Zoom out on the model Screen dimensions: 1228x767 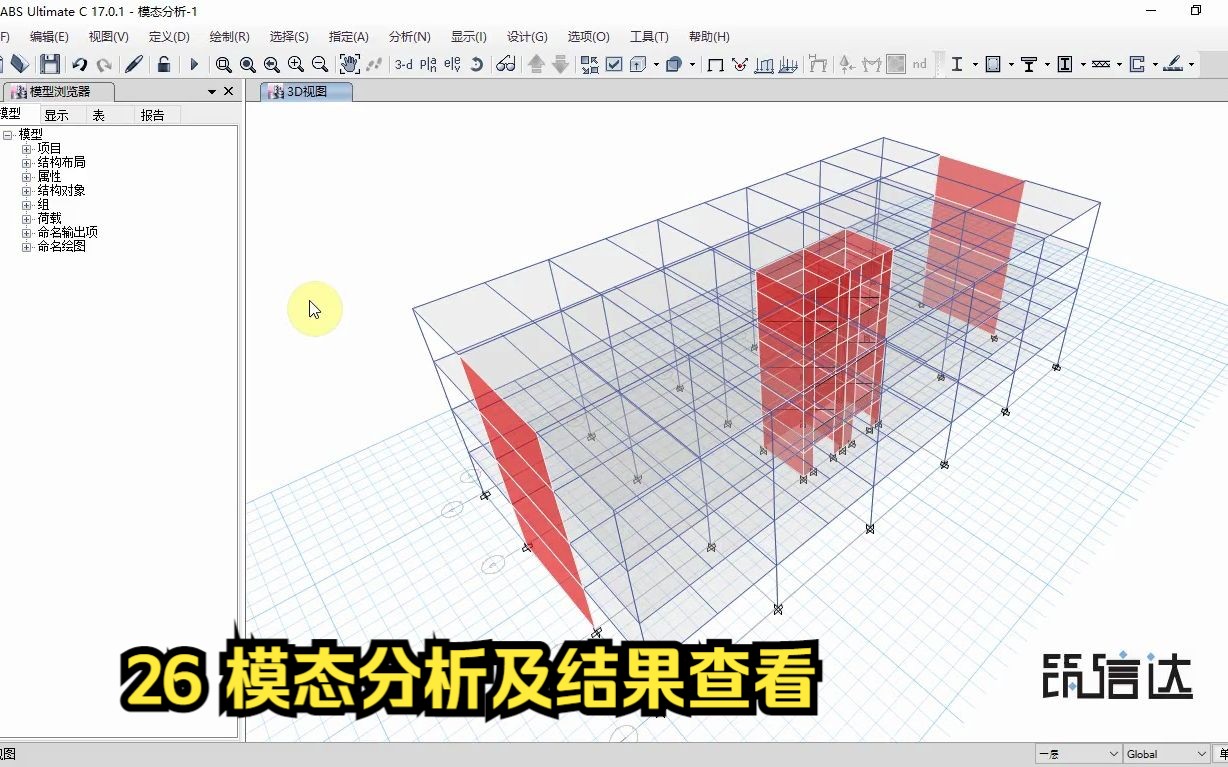click(319, 64)
